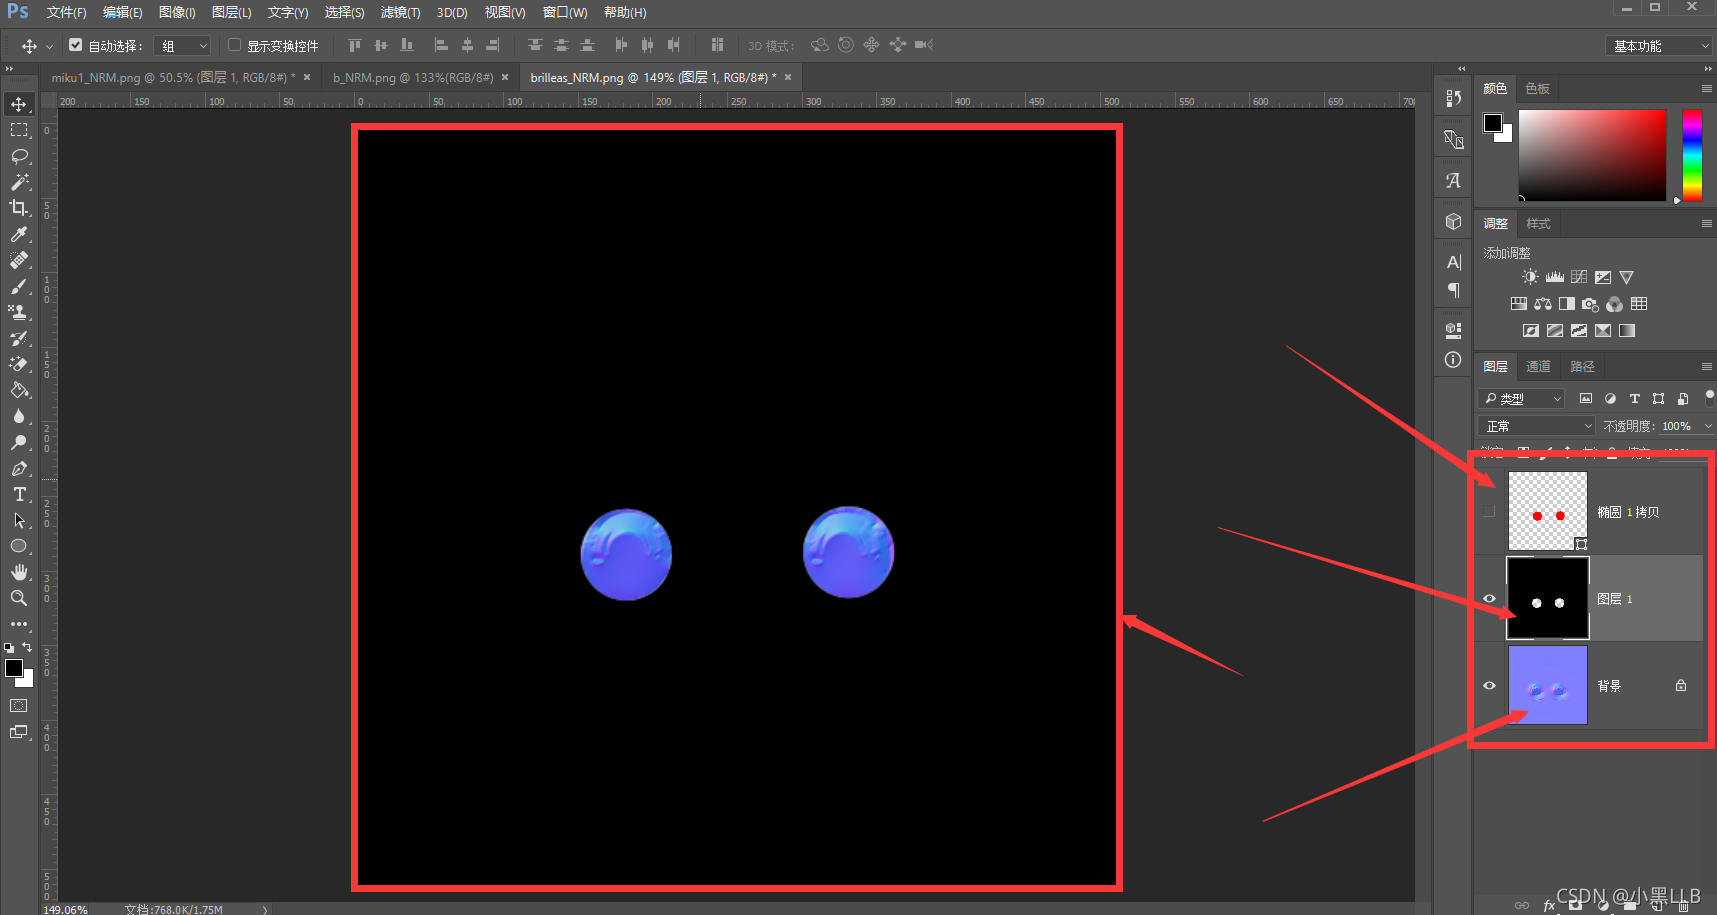Open the 基本功能 workspace dropdown
The image size is (1717, 915).
1658,46
